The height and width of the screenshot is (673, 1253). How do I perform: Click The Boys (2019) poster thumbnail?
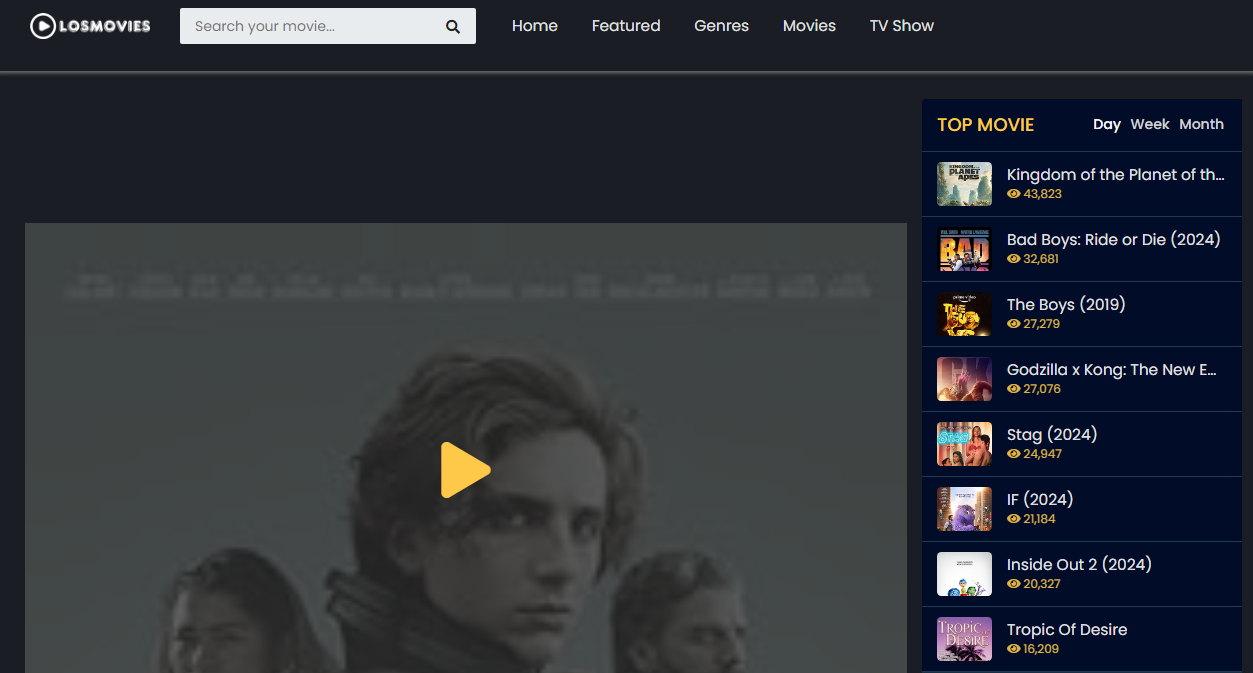coord(964,314)
